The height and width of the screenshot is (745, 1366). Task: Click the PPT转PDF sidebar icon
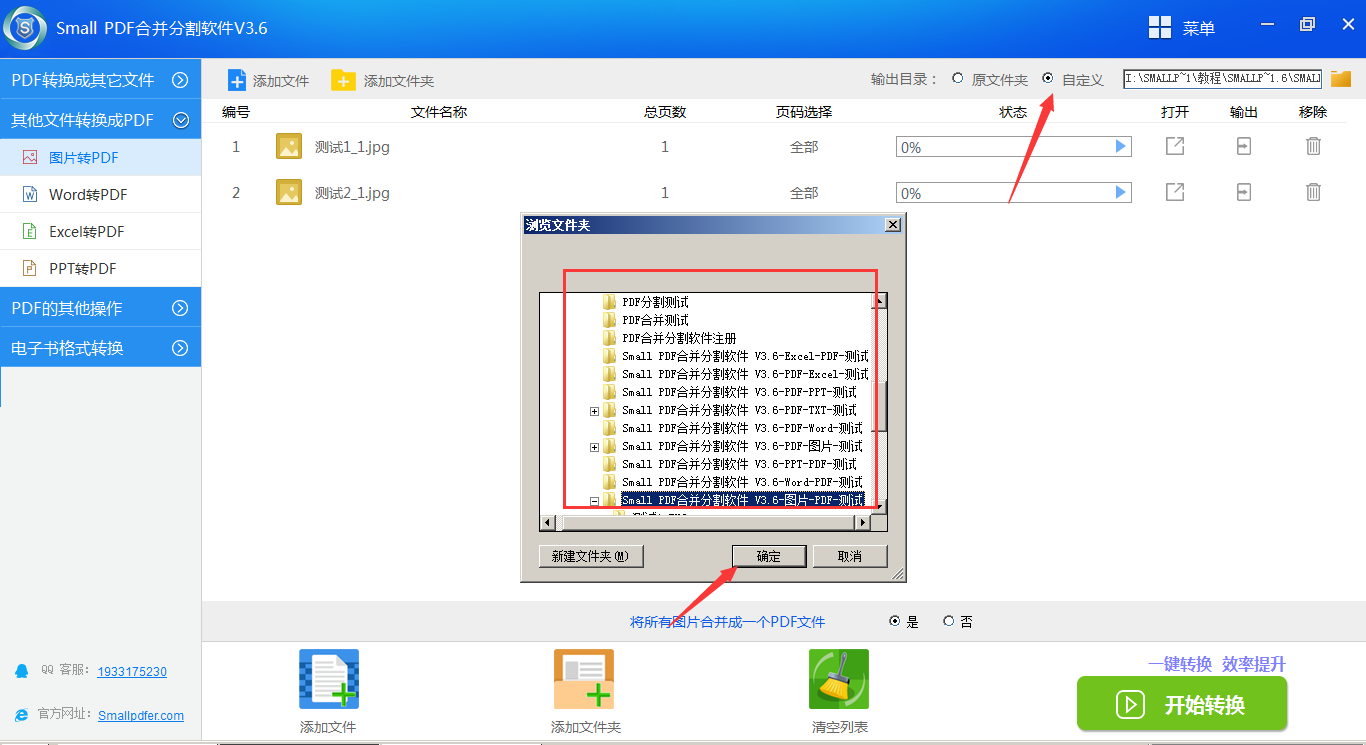30,268
